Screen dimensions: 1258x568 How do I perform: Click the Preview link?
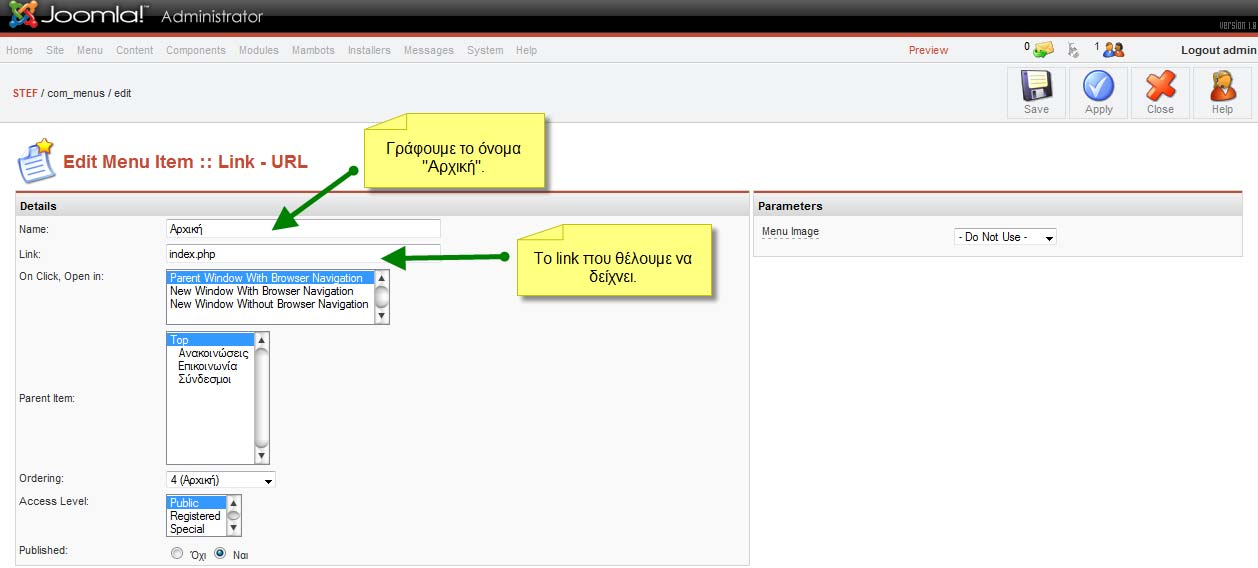[x=928, y=50]
